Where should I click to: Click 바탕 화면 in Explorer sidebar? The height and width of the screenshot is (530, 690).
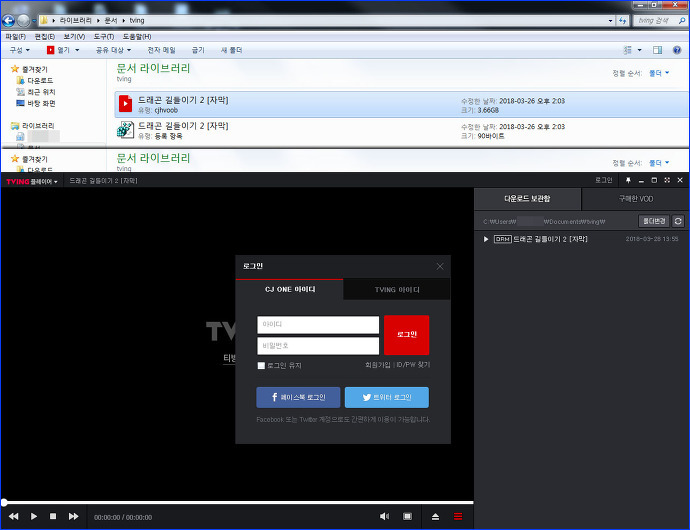click(x=41, y=103)
